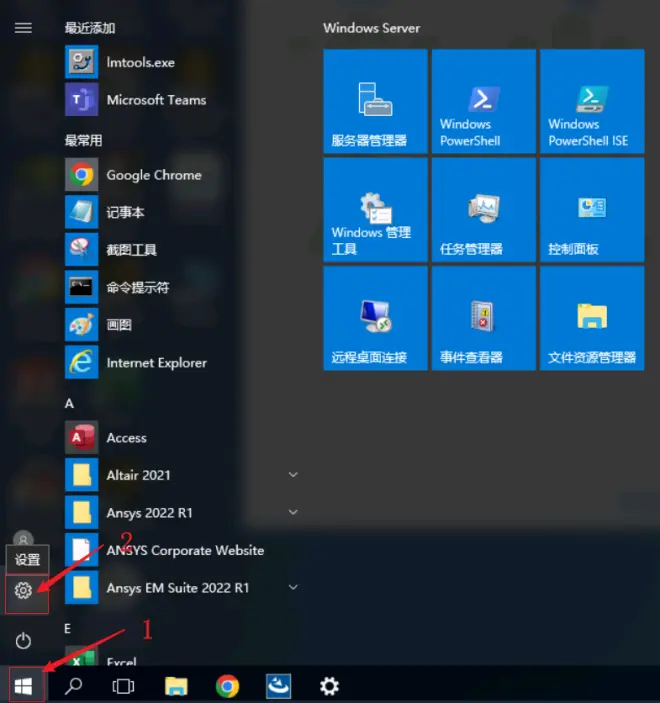The image size is (660, 703).
Task: Open Ansys EM Suite 2022 R1 folder
Action: [x=182, y=587]
